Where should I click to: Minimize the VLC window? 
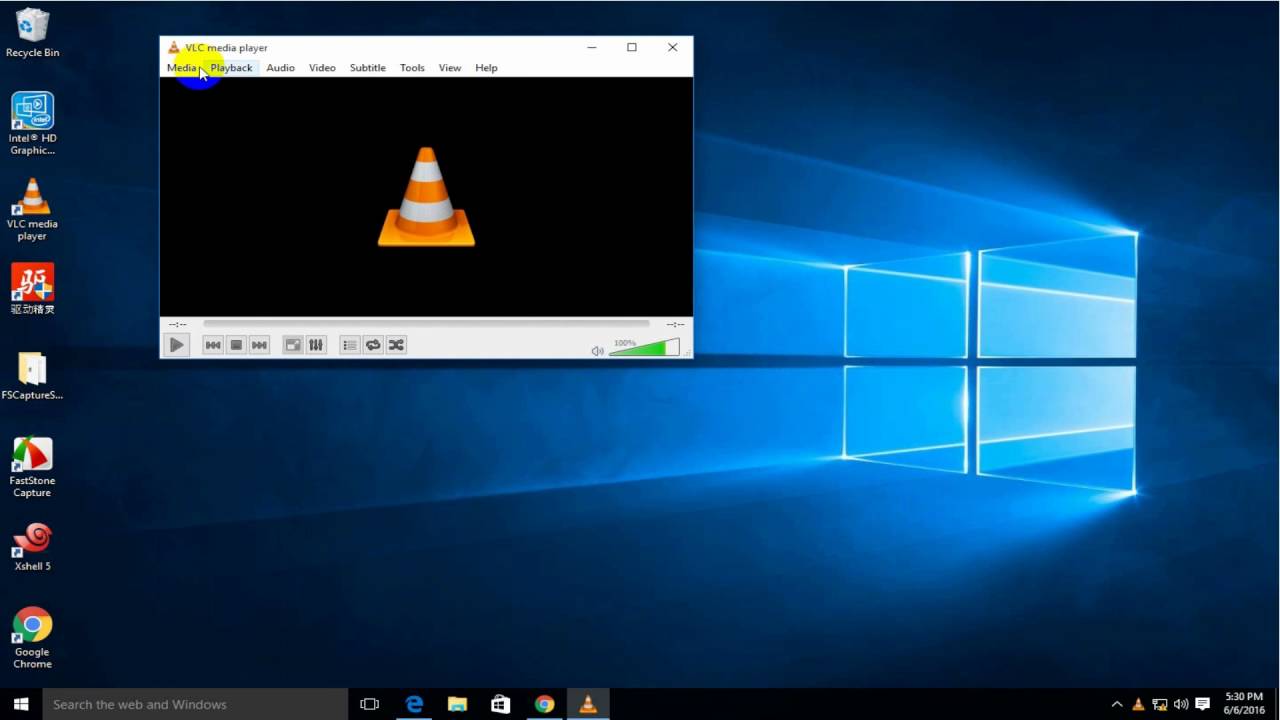592,47
